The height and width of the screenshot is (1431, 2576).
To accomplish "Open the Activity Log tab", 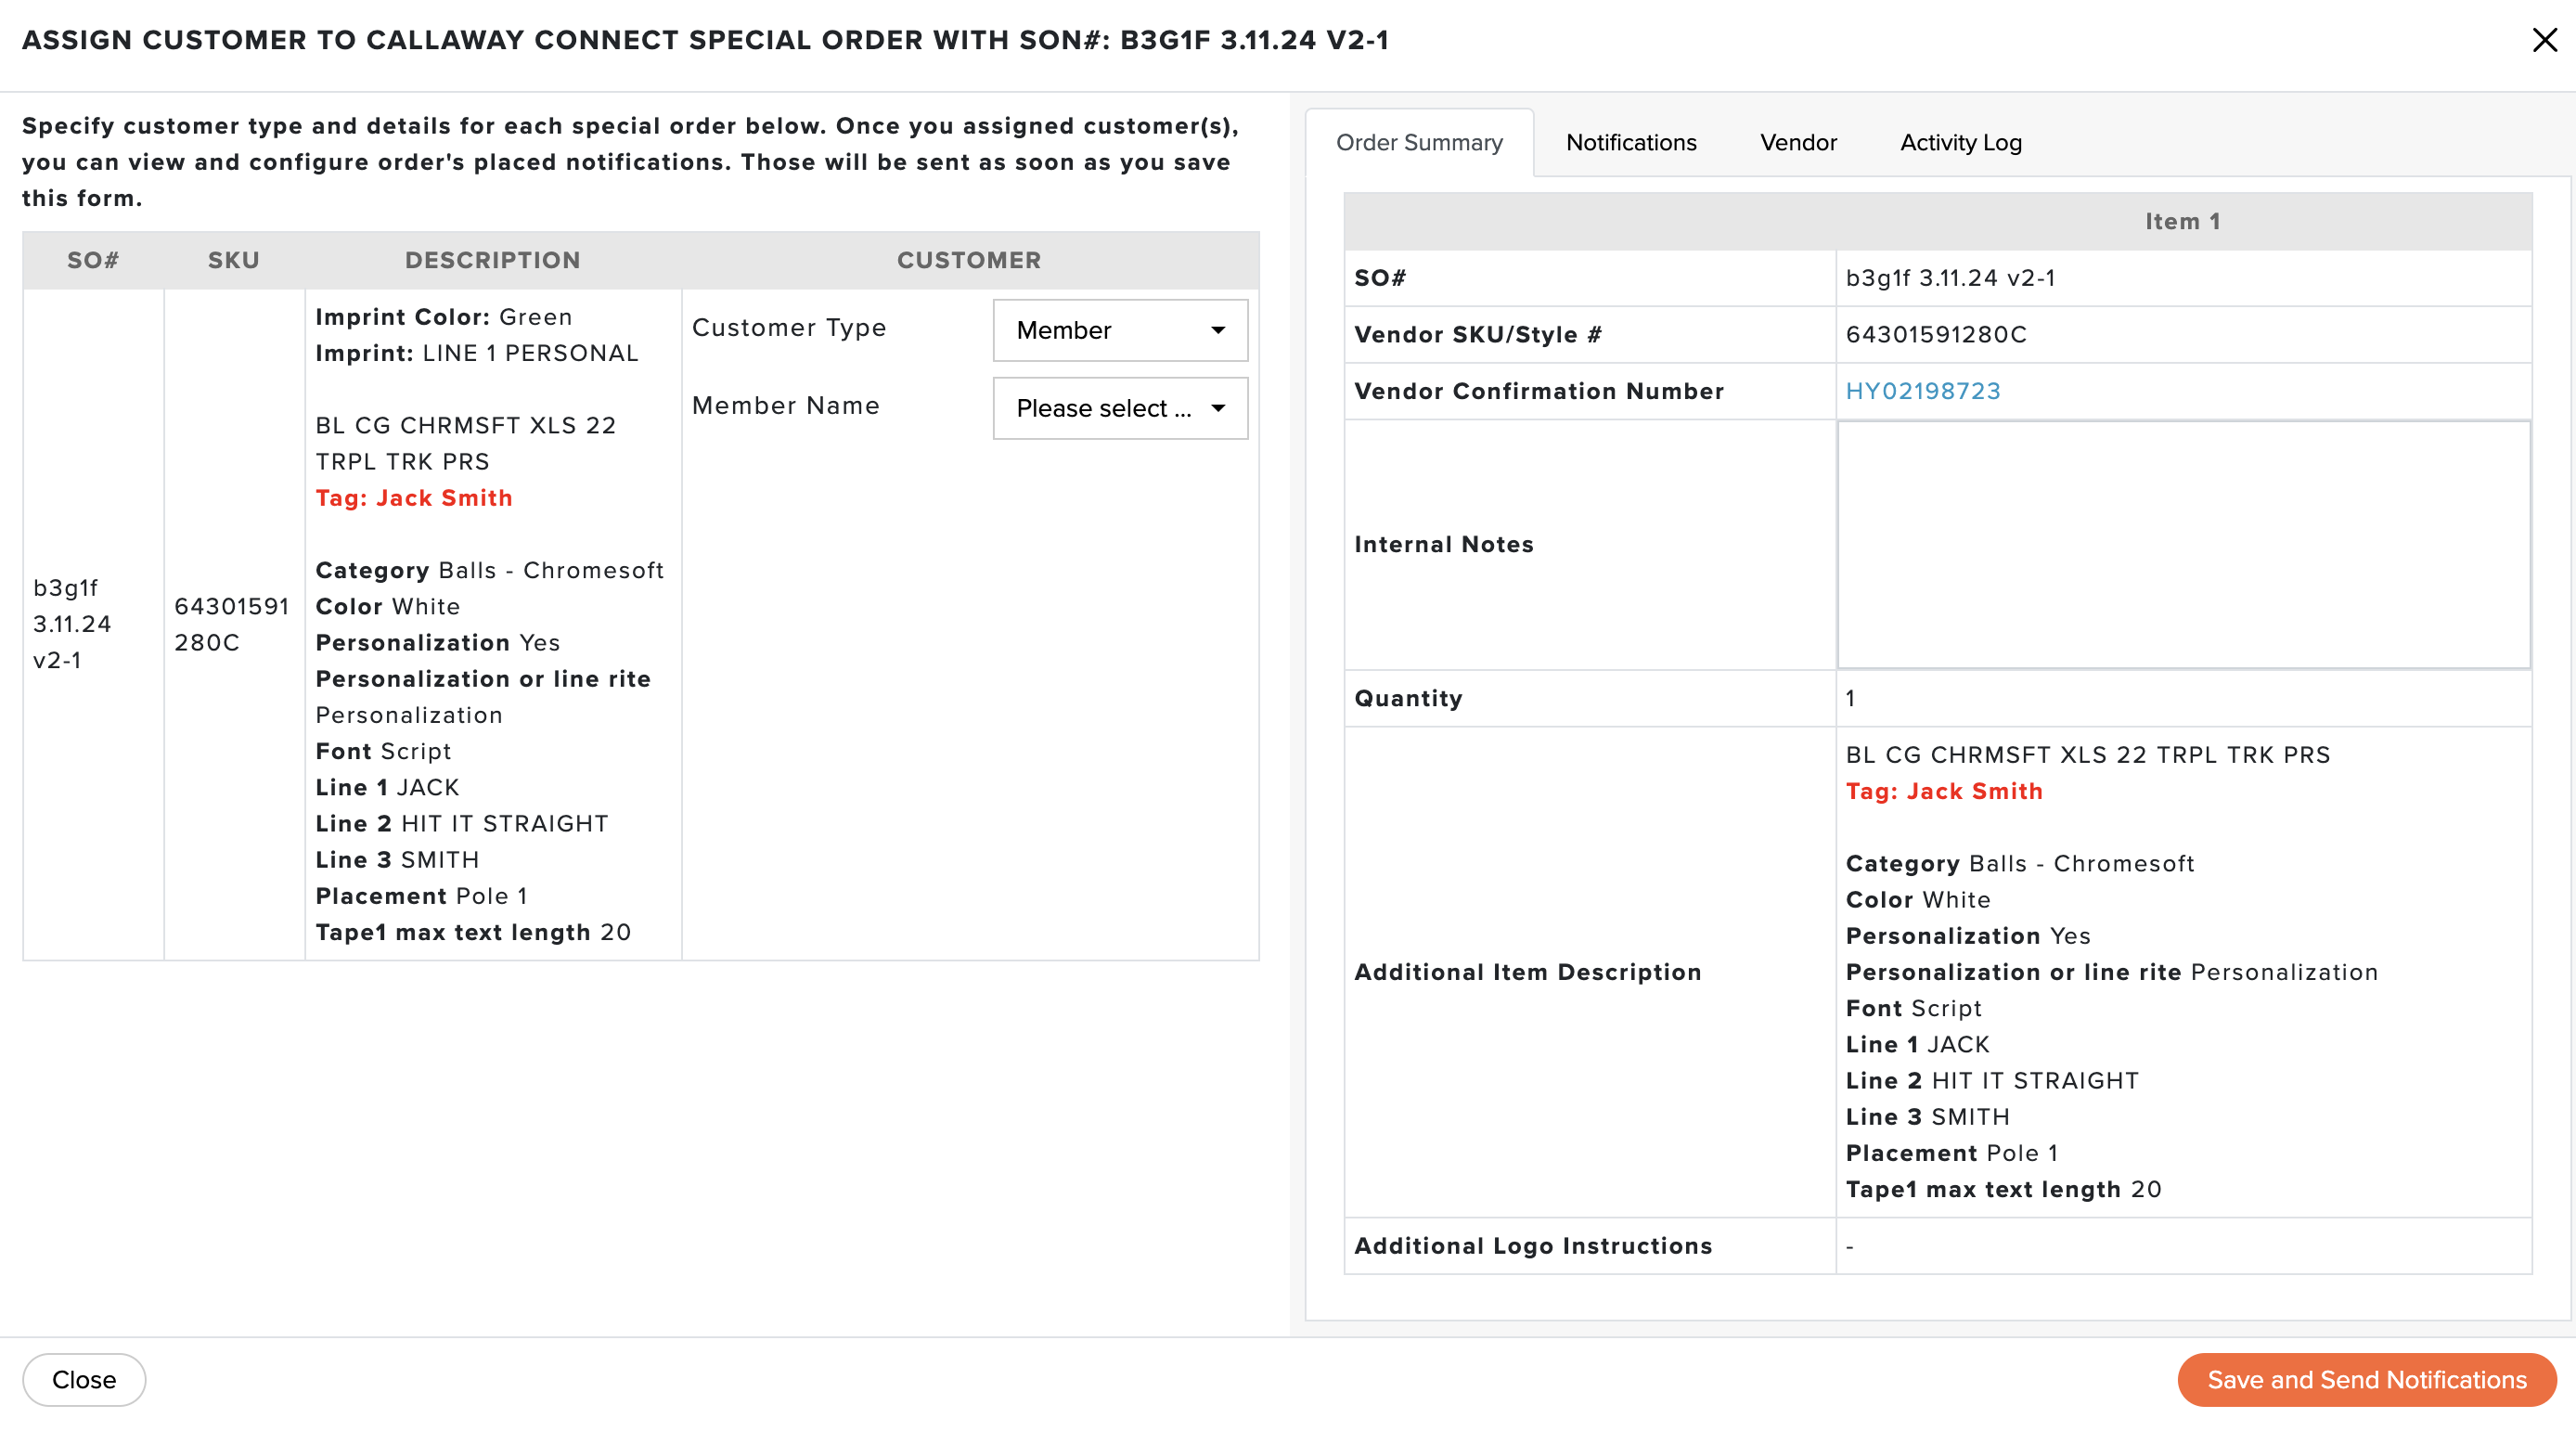I will [x=1960, y=142].
